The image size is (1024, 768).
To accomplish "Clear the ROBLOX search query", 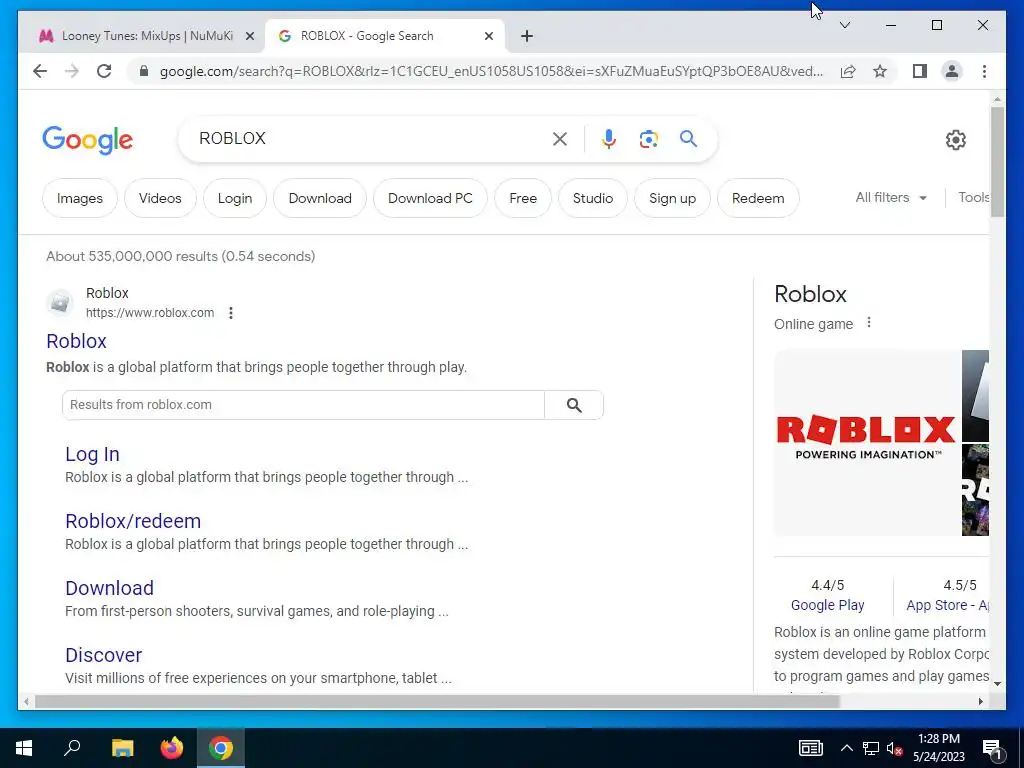I will pyautogui.click(x=560, y=138).
